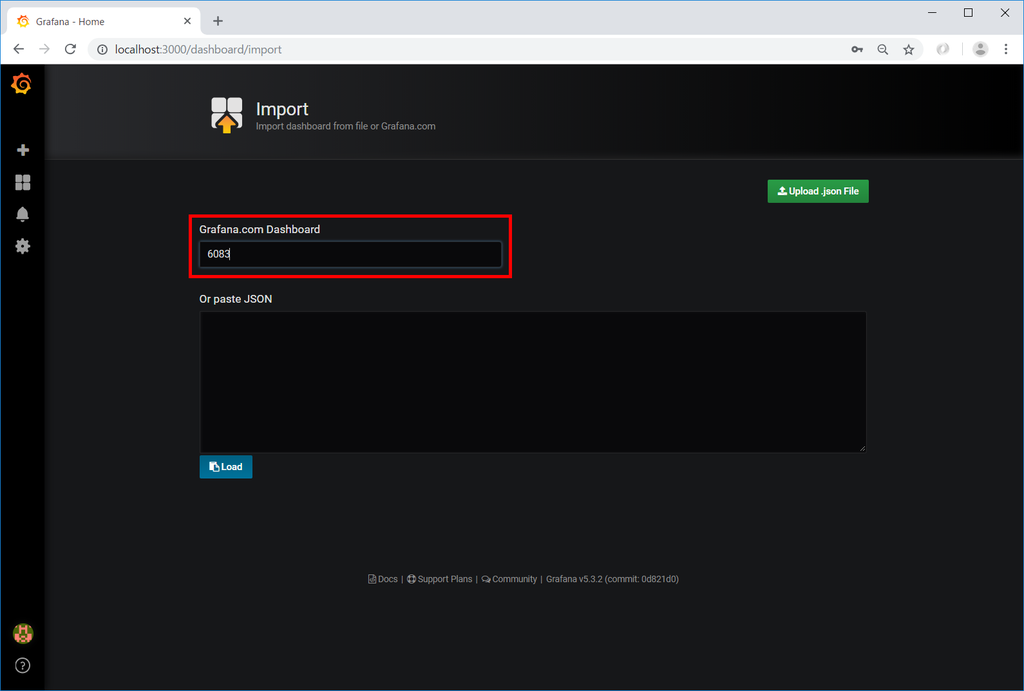Viewport: 1024px width, 691px height.
Task: Minimize the browser window
Action: 932,13
